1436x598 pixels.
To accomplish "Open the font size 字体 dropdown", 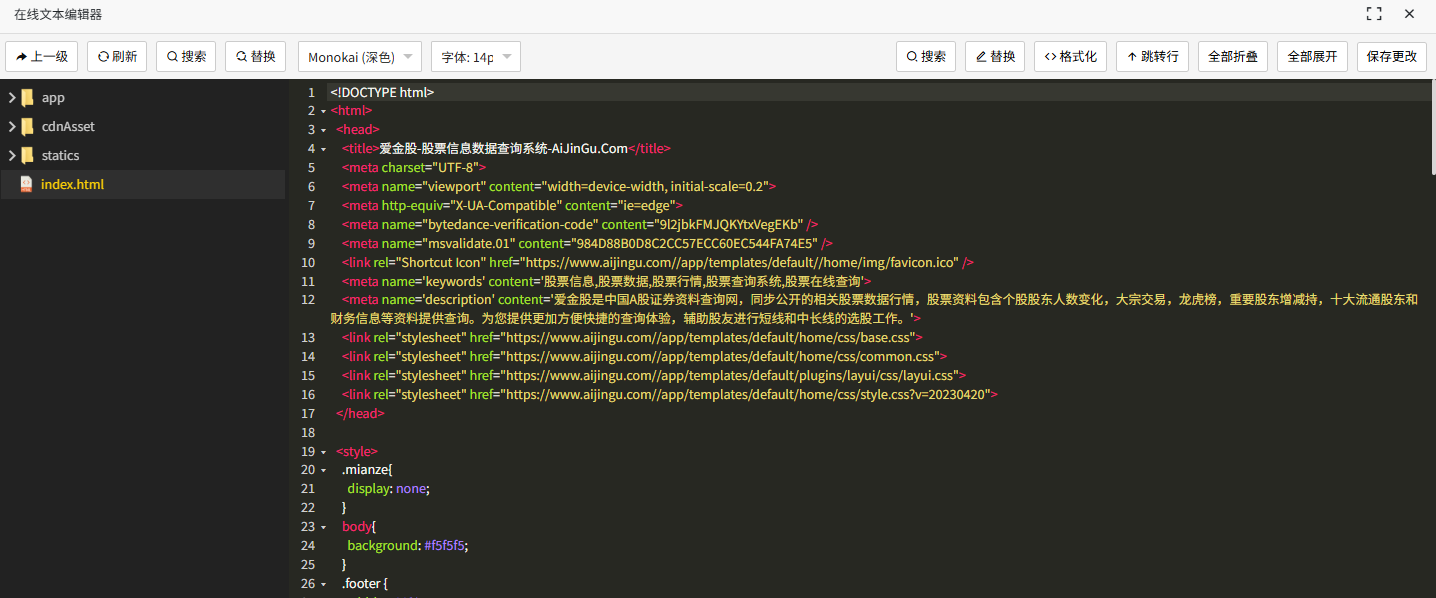I will [x=475, y=57].
